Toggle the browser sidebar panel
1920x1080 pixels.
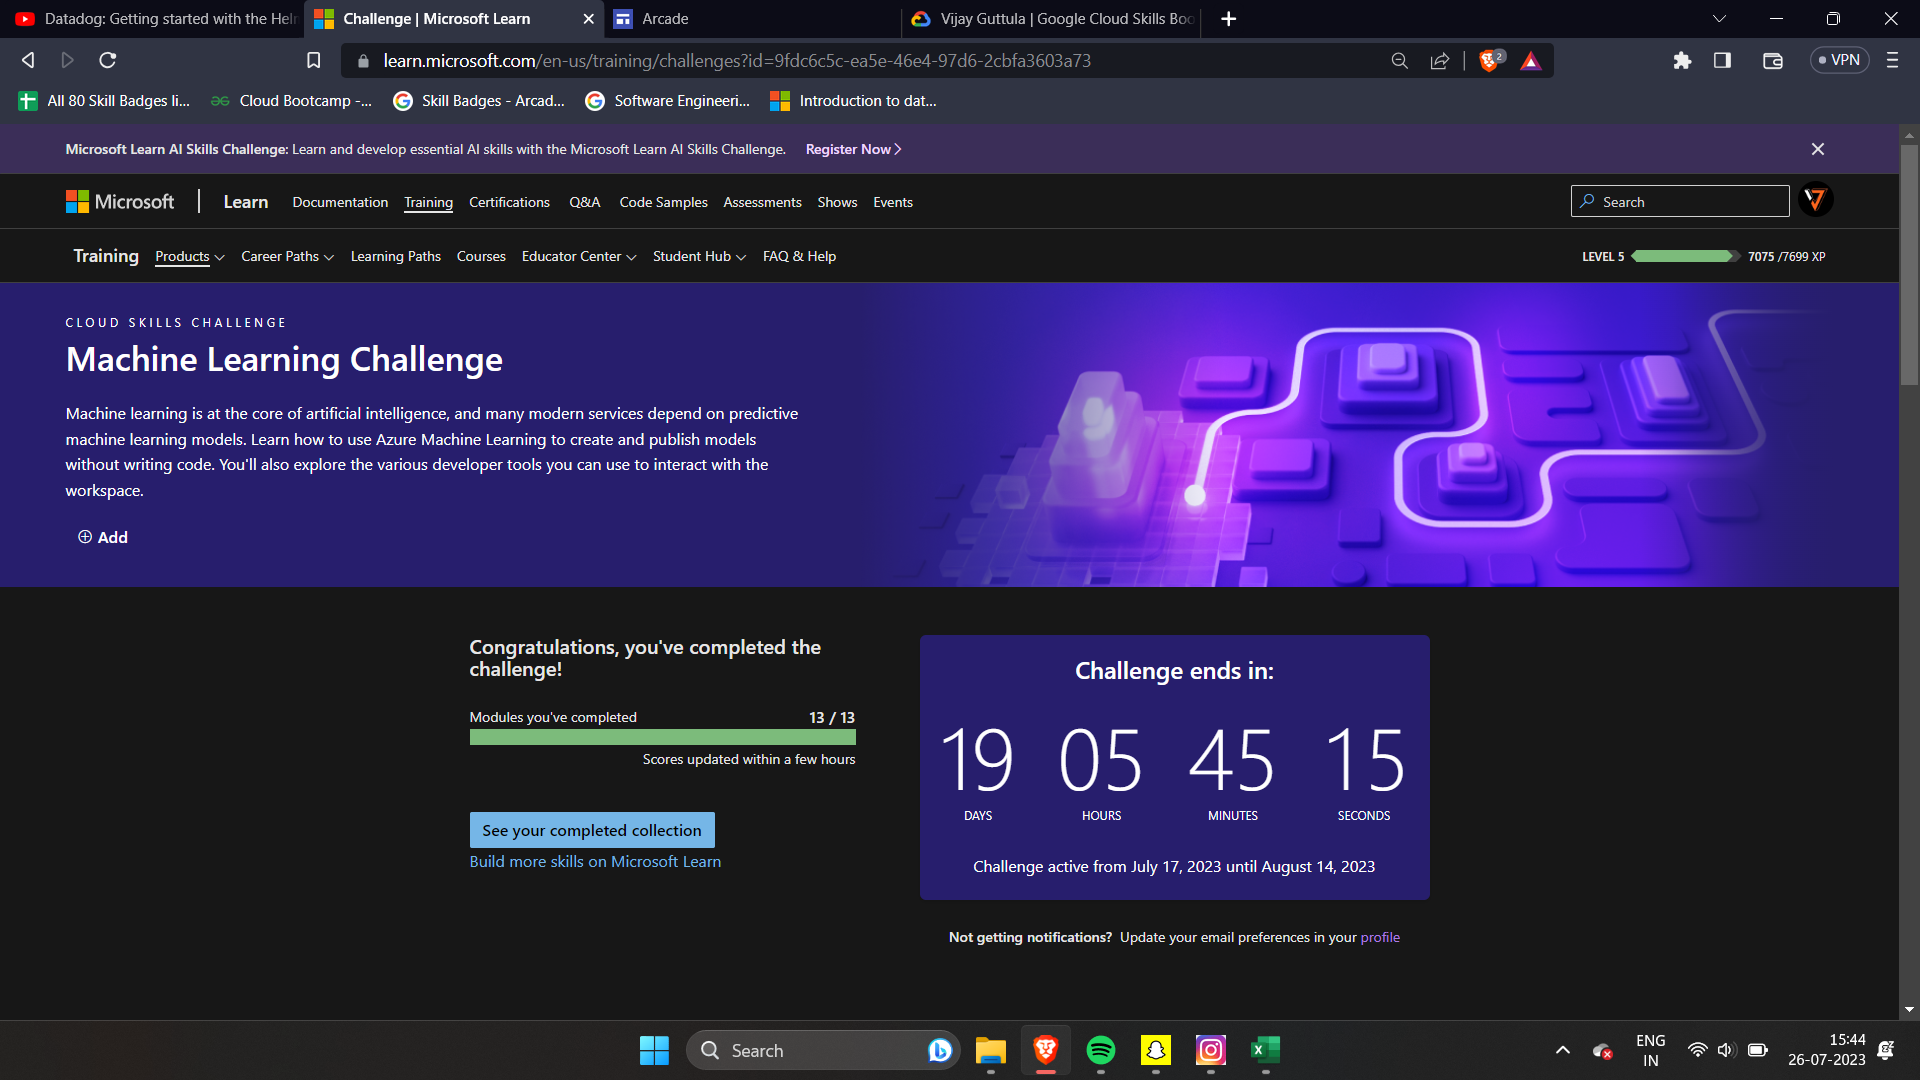(1722, 61)
